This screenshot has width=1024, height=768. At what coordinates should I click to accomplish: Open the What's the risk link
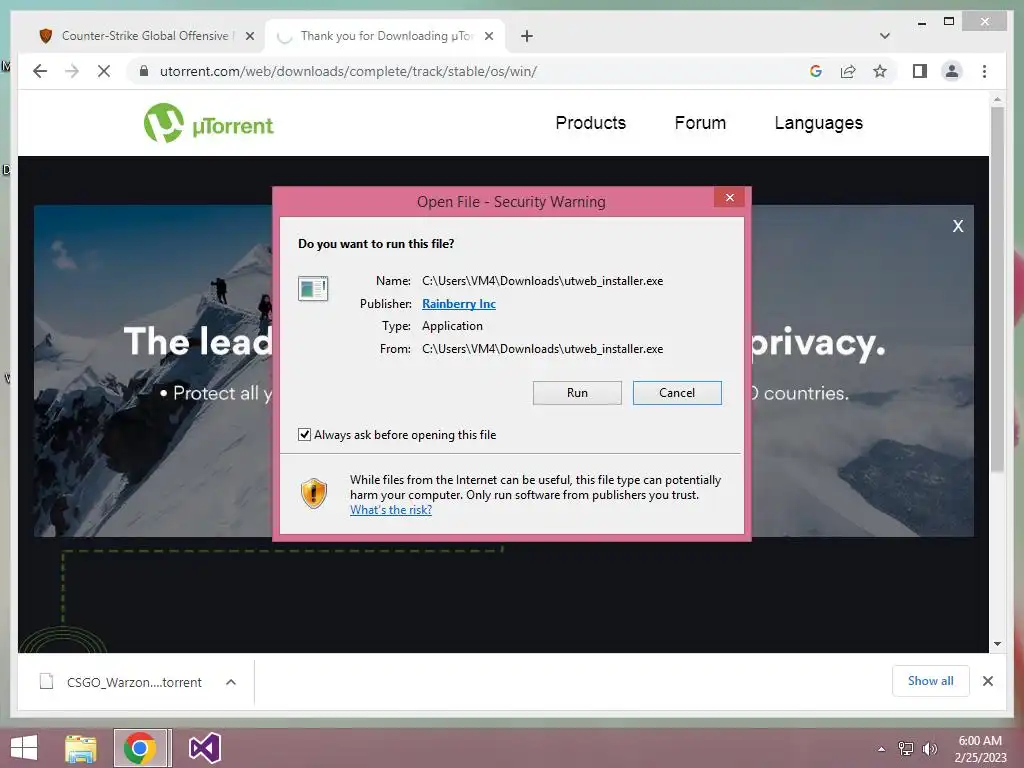[x=391, y=510]
